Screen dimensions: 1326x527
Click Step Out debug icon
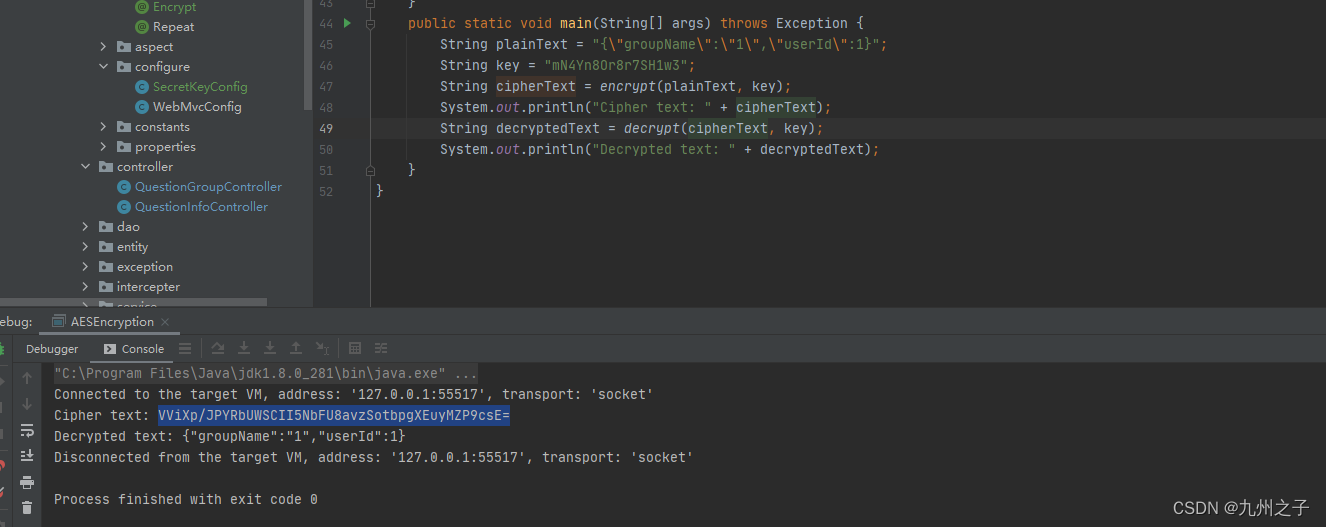(296, 348)
